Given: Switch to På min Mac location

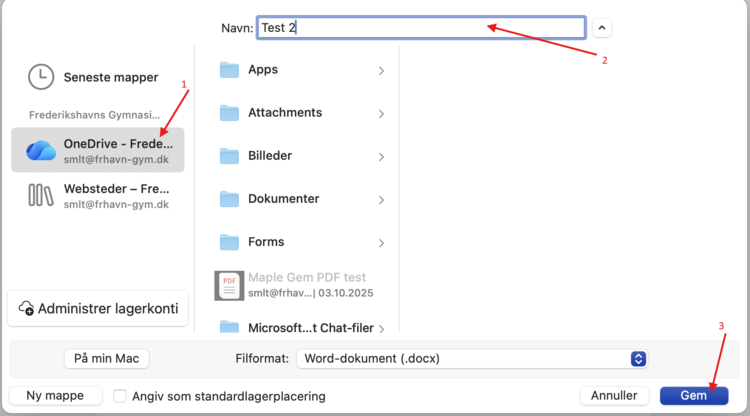Looking at the screenshot, I should pos(106,358).
